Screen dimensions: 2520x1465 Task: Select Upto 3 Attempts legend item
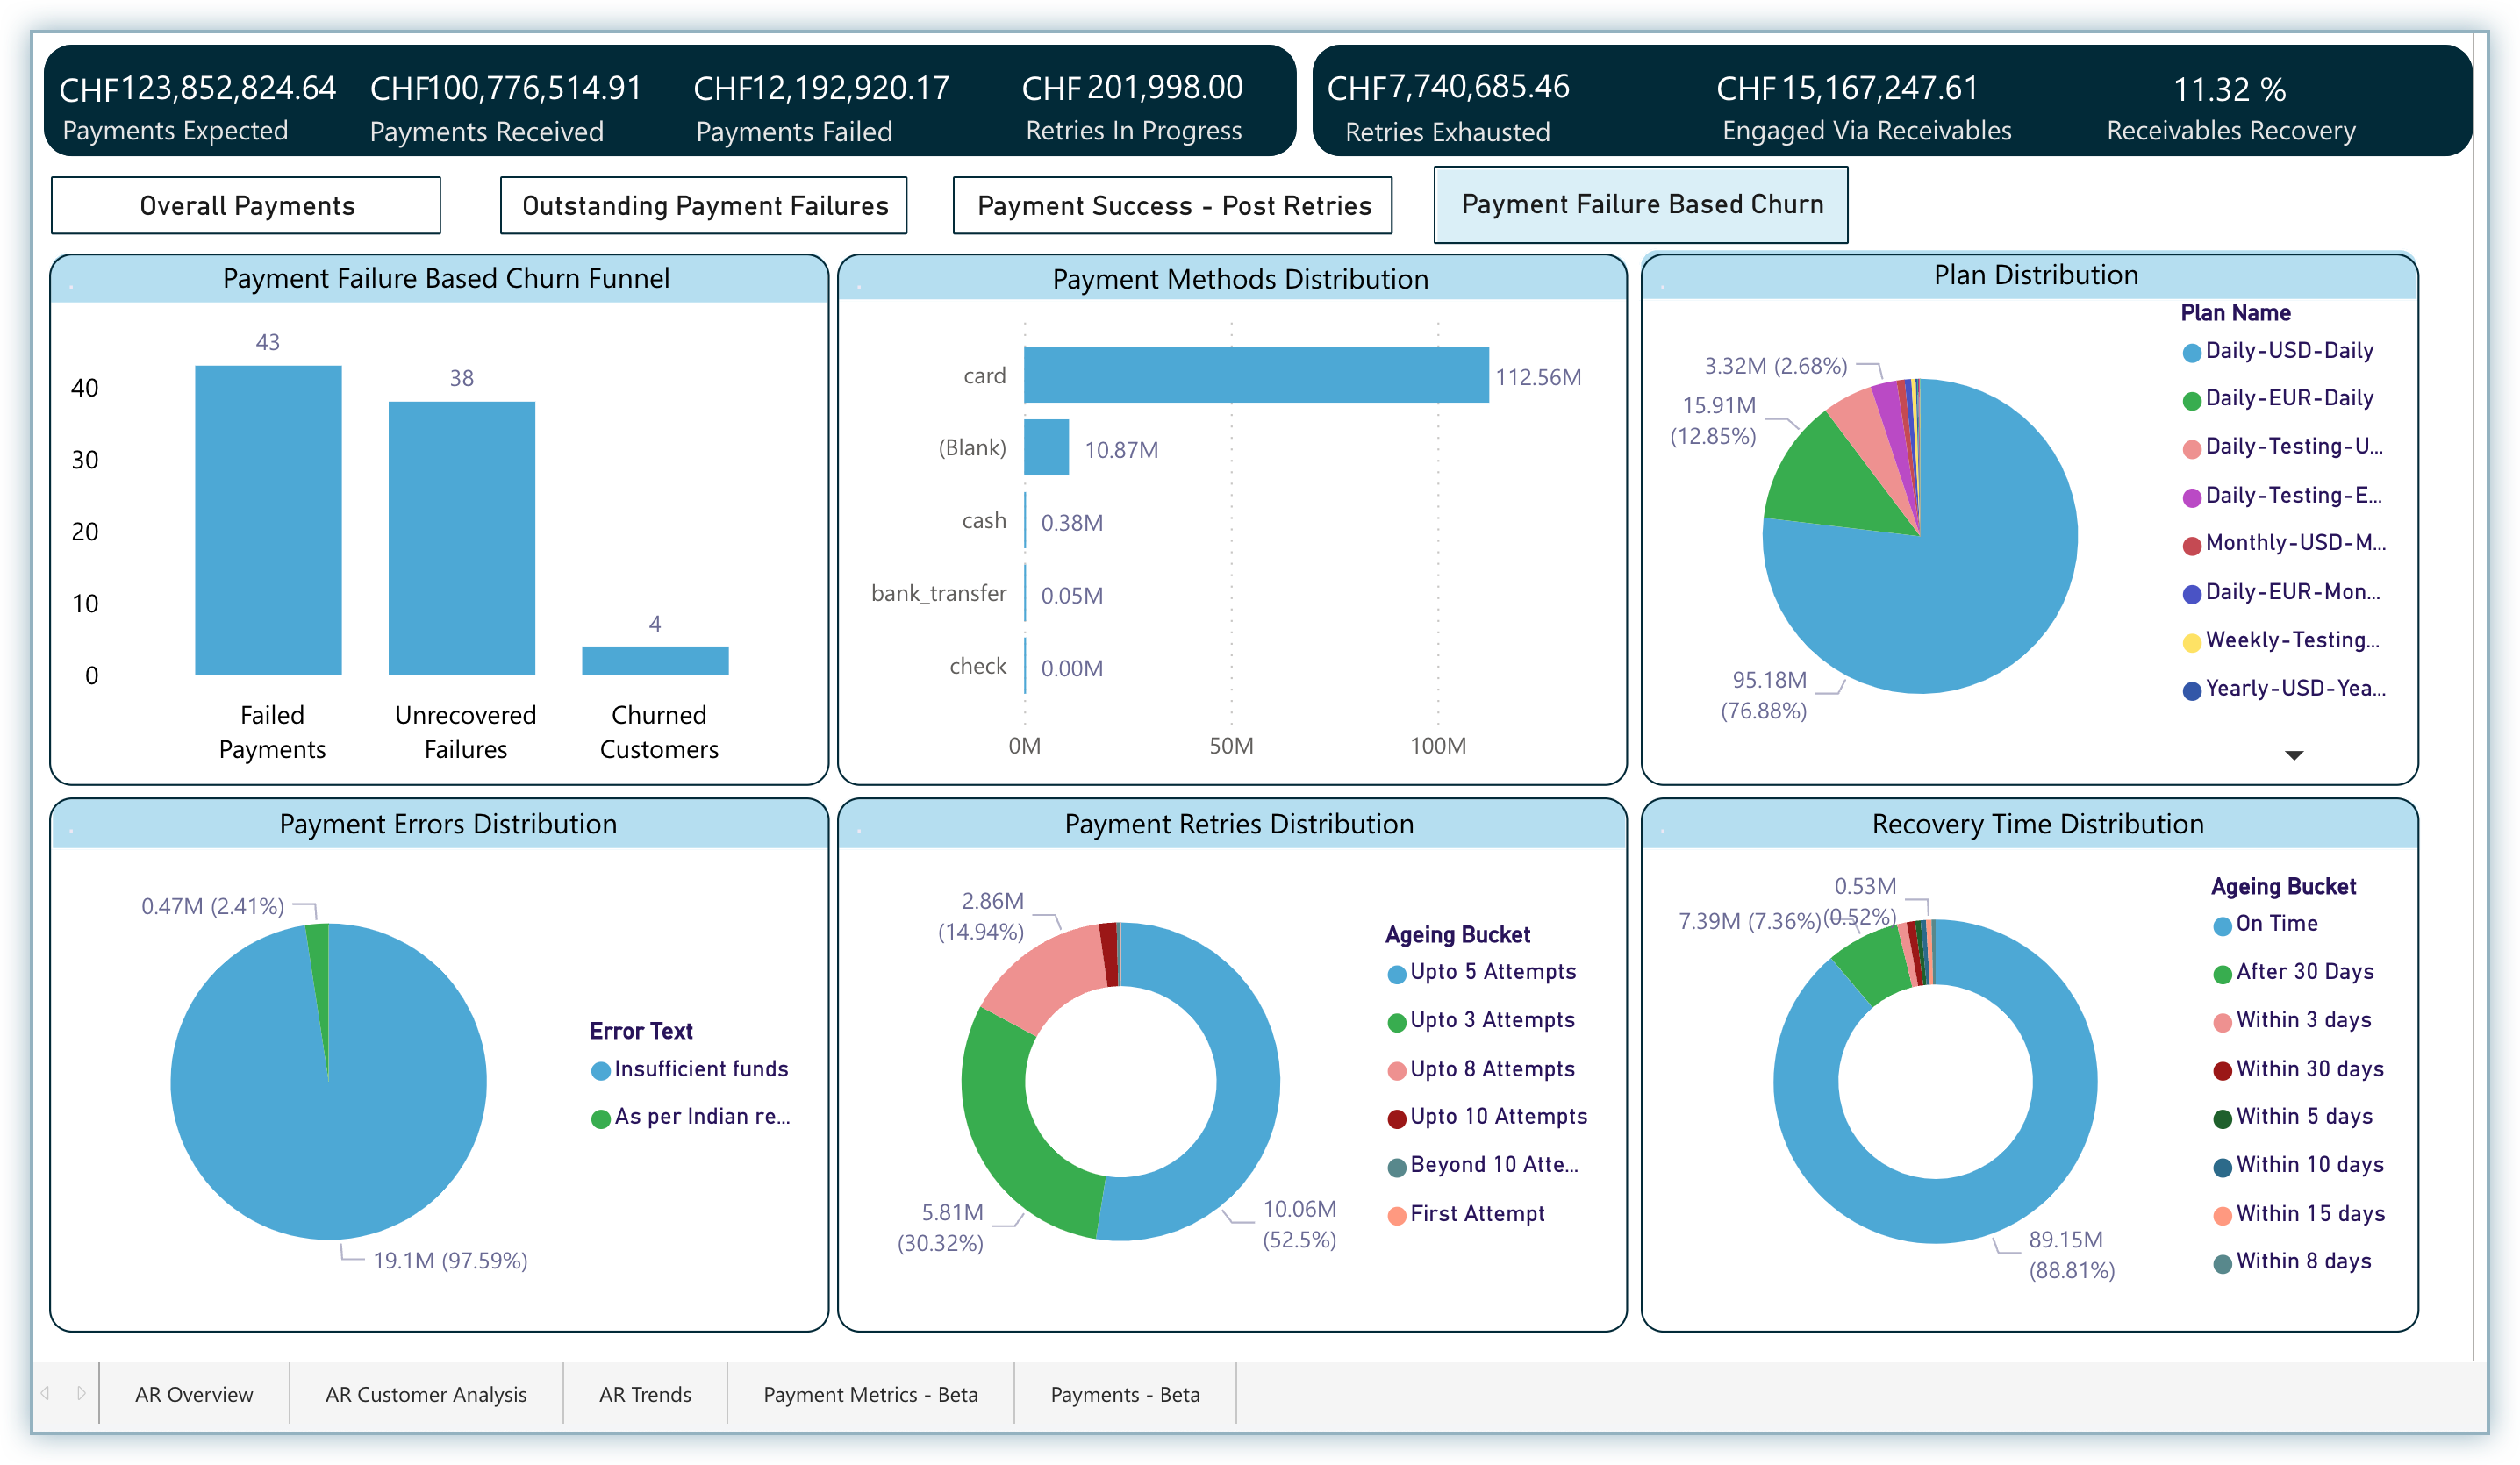[1481, 1020]
